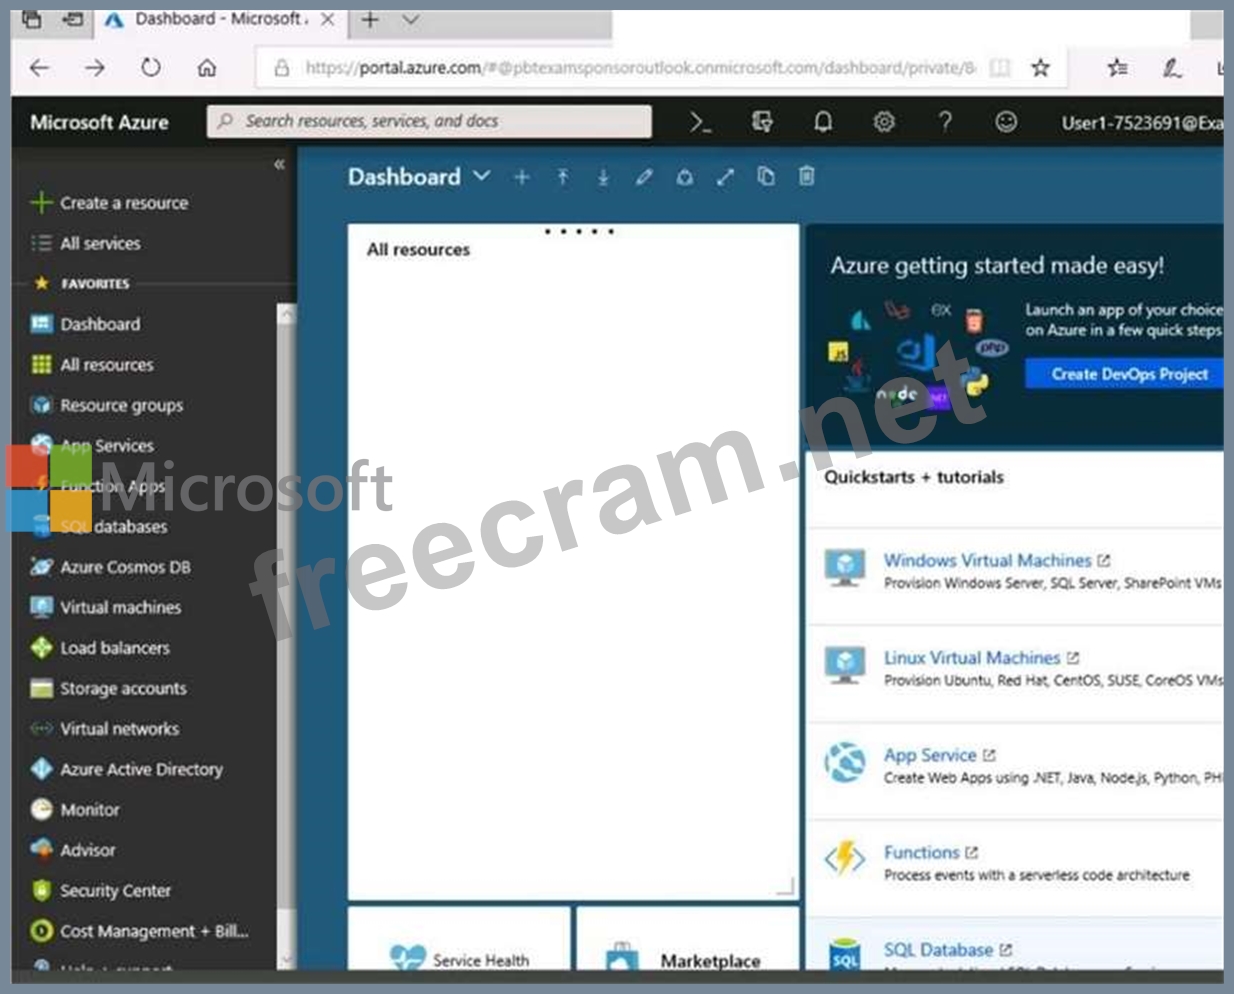This screenshot has height=994, width=1234.
Task: Open Linux Virtual Machines quickstart link
Action: tap(971, 658)
